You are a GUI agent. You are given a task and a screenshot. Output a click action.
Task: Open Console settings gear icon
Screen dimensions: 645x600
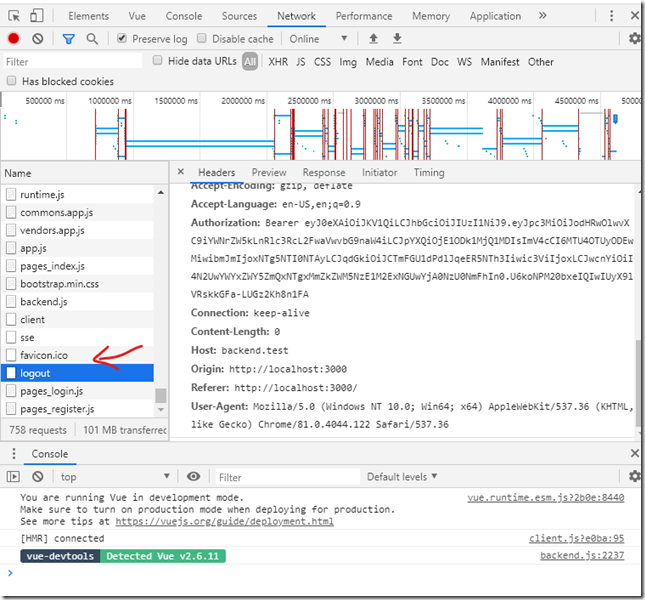635,476
